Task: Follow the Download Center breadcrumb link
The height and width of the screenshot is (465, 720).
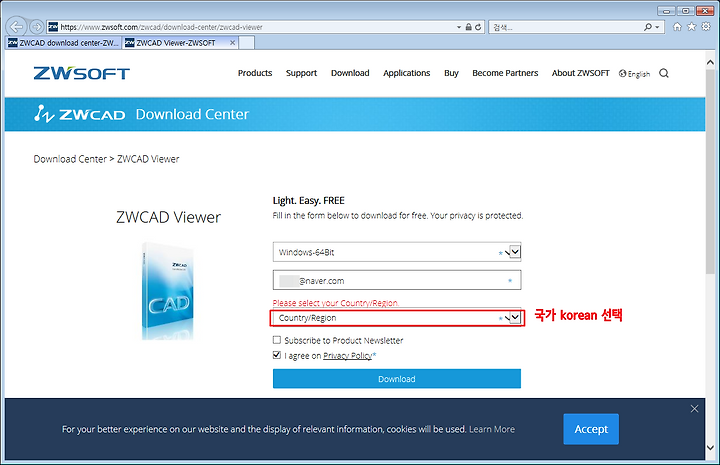Action: (x=70, y=159)
